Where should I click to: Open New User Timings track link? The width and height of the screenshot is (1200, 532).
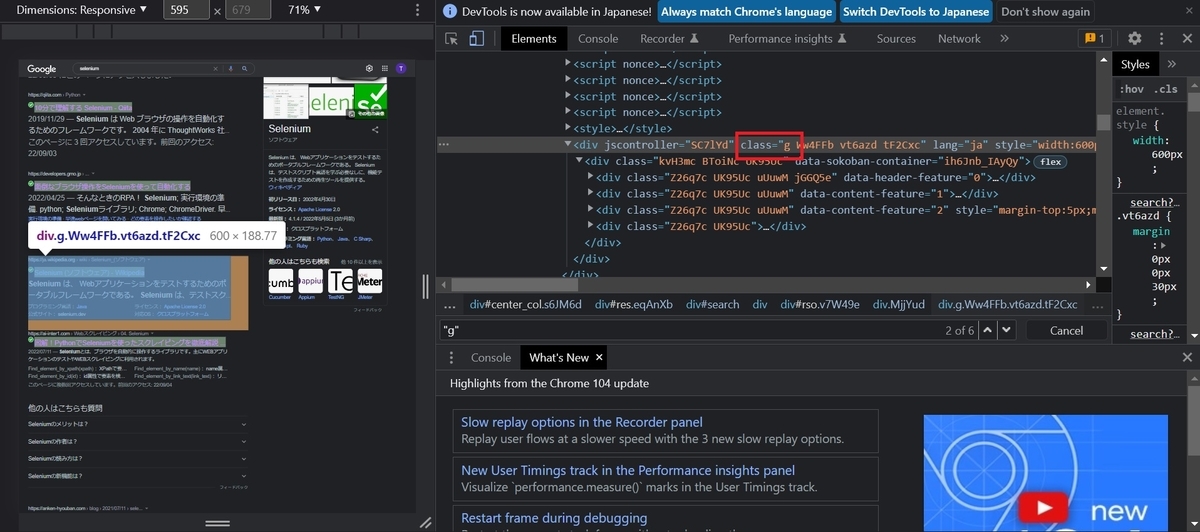click(628, 470)
